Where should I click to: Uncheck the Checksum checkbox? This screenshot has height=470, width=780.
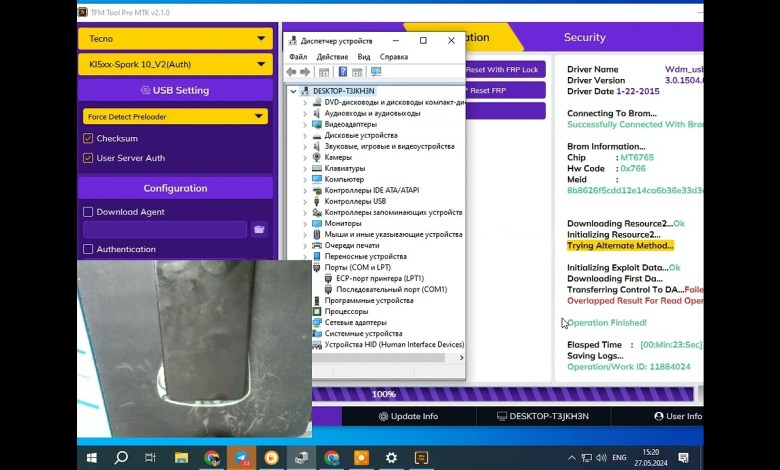(88, 138)
